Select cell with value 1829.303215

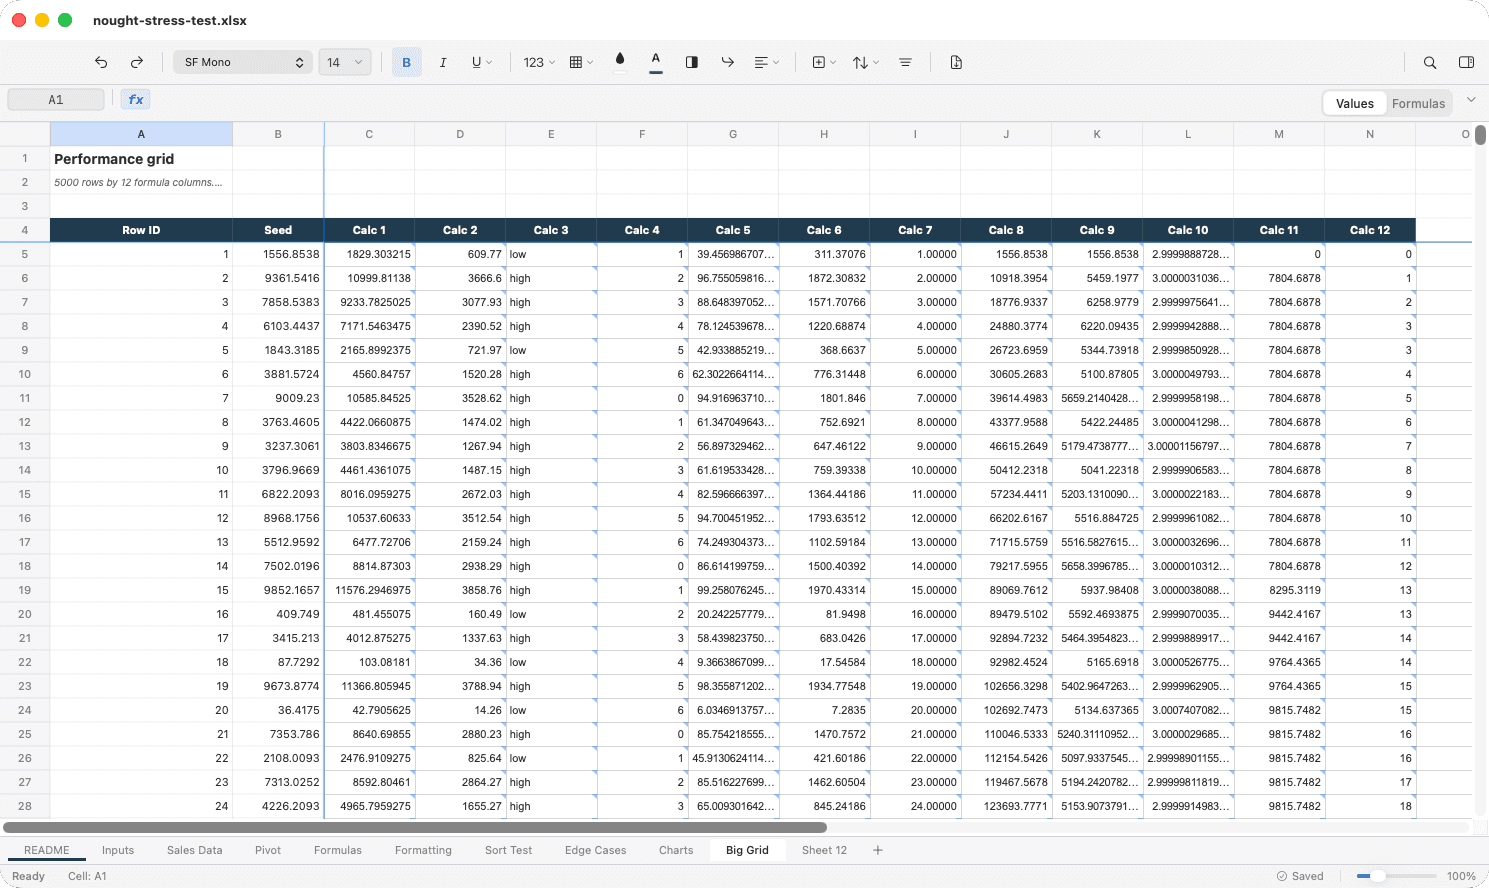click(369, 254)
